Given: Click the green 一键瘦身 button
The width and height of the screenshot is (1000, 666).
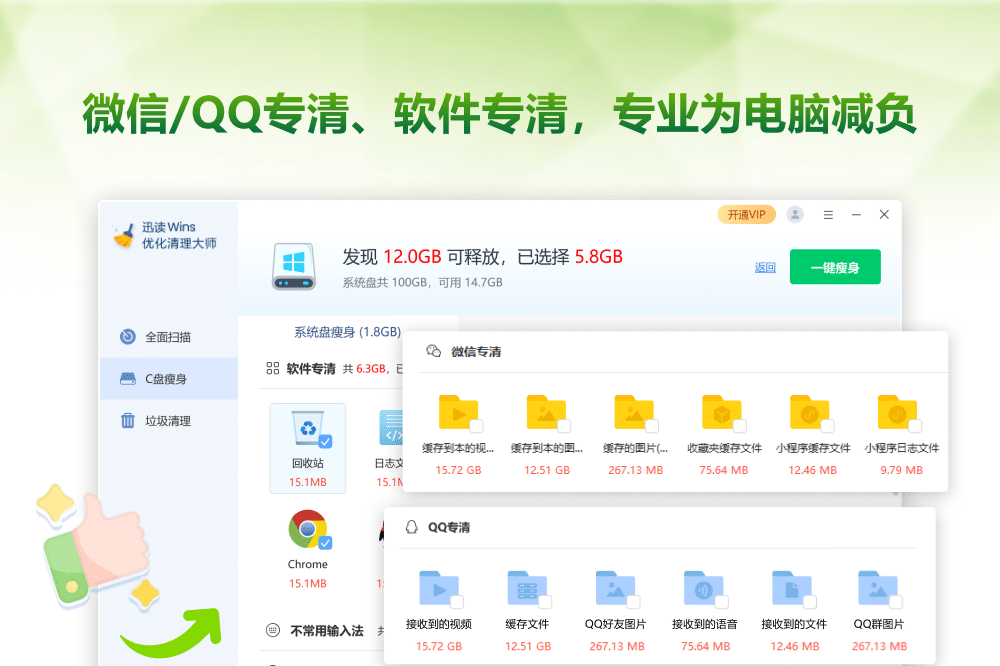Looking at the screenshot, I should [x=835, y=267].
